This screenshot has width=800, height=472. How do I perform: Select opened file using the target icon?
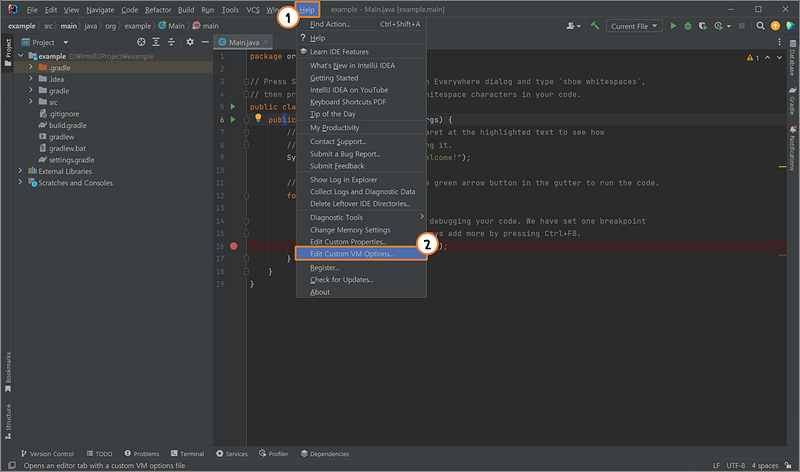(x=141, y=42)
